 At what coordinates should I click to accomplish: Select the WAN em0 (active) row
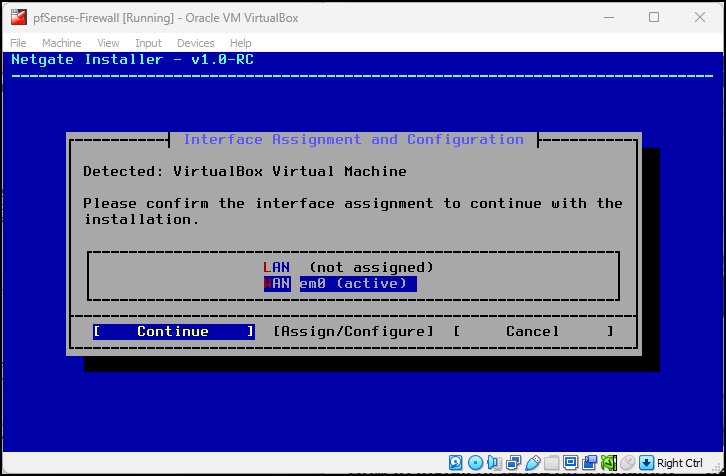point(340,283)
